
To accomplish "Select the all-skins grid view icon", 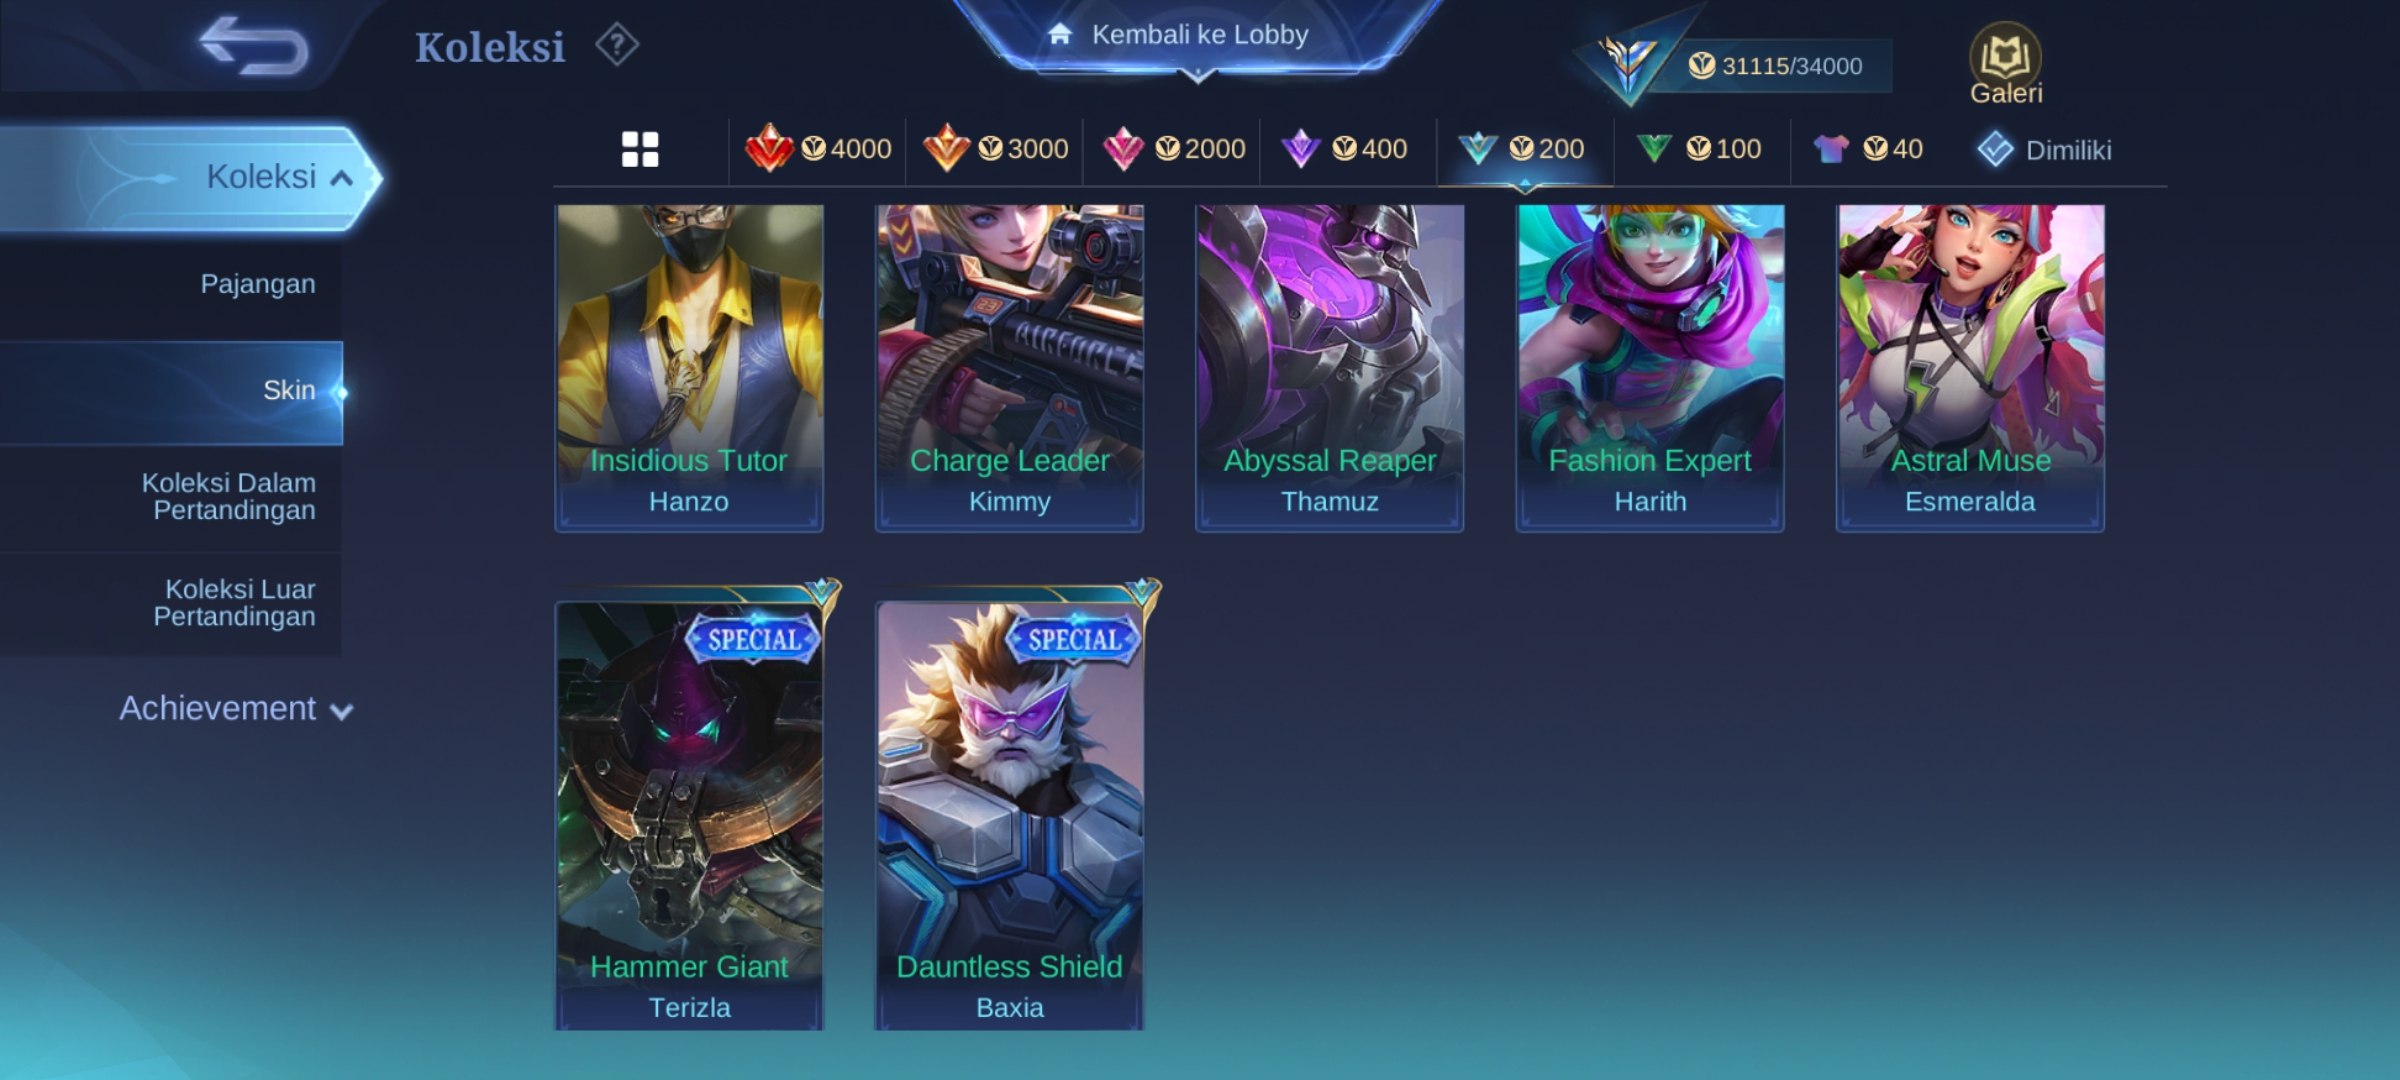I will coord(640,149).
